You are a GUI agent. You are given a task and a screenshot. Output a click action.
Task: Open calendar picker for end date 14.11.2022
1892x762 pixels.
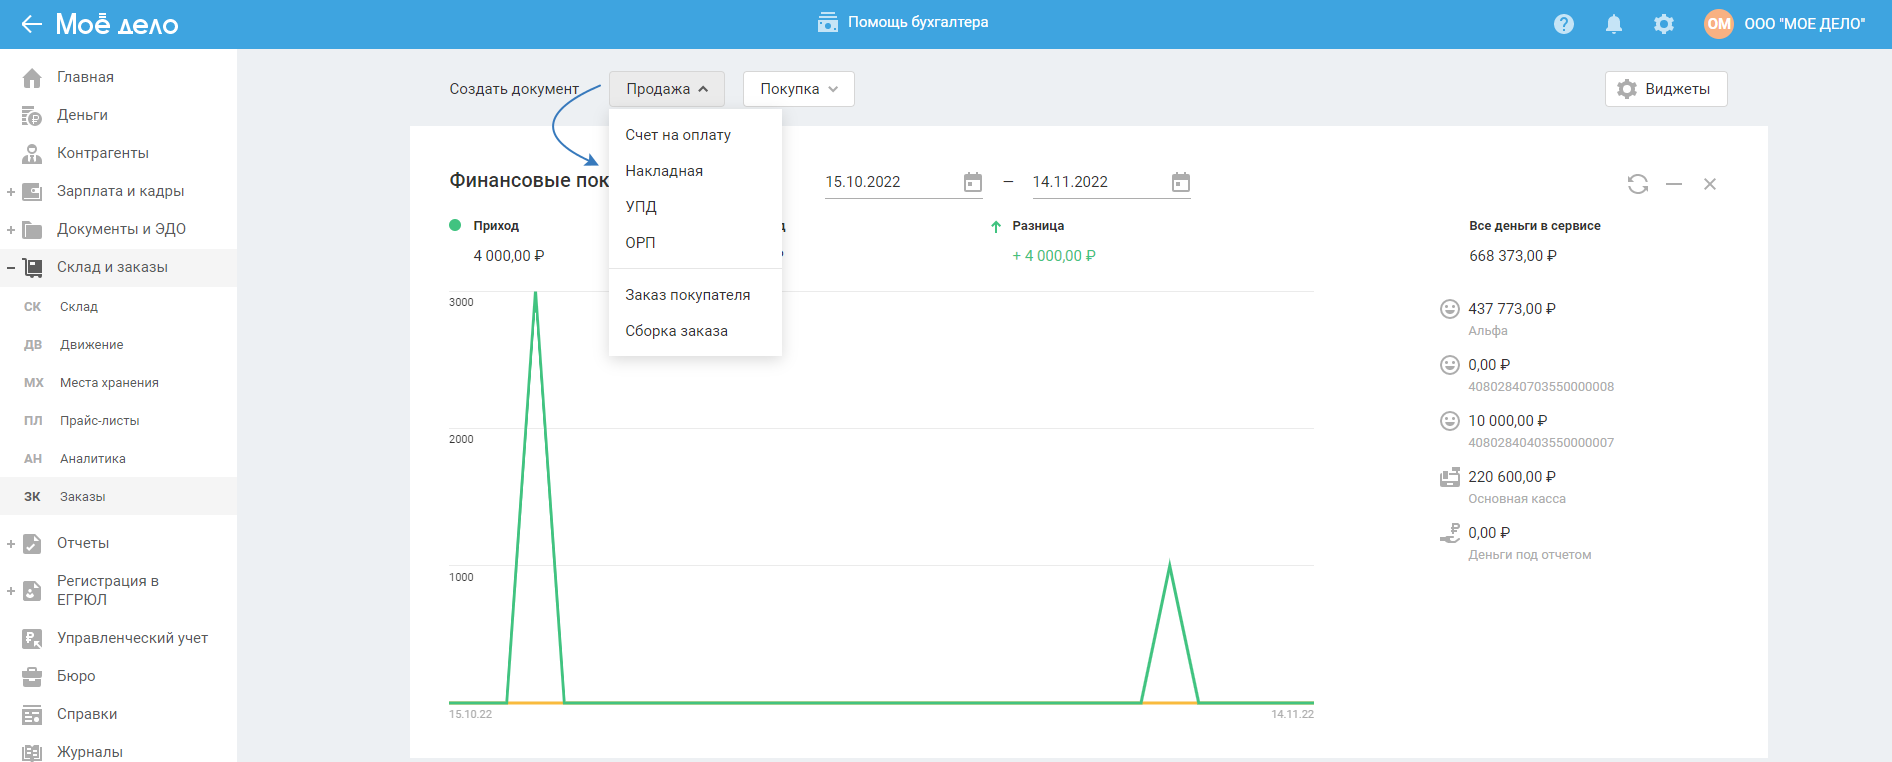click(x=1181, y=182)
